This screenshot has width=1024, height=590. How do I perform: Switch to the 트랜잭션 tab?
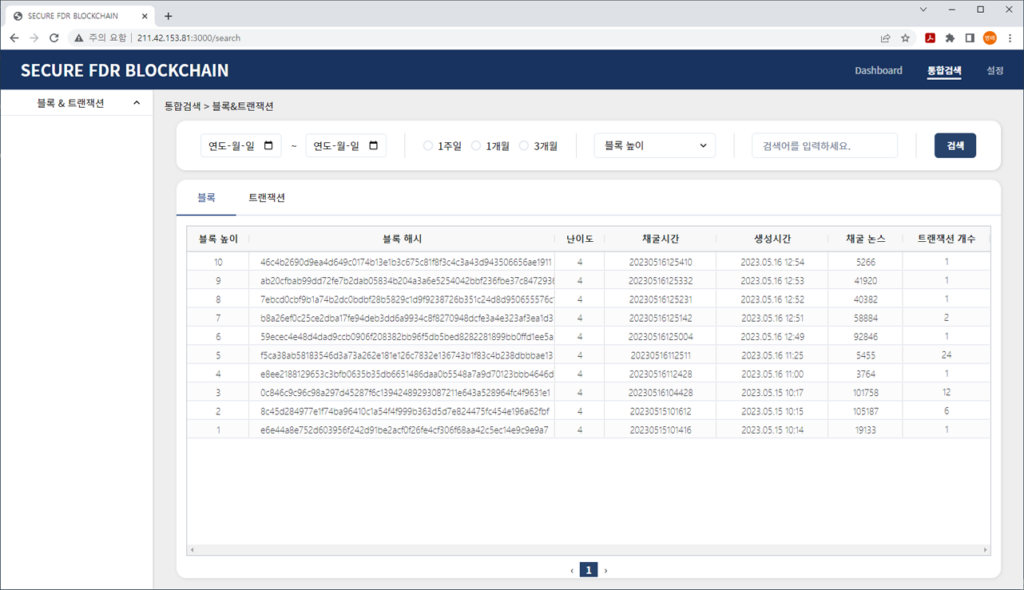(267, 198)
